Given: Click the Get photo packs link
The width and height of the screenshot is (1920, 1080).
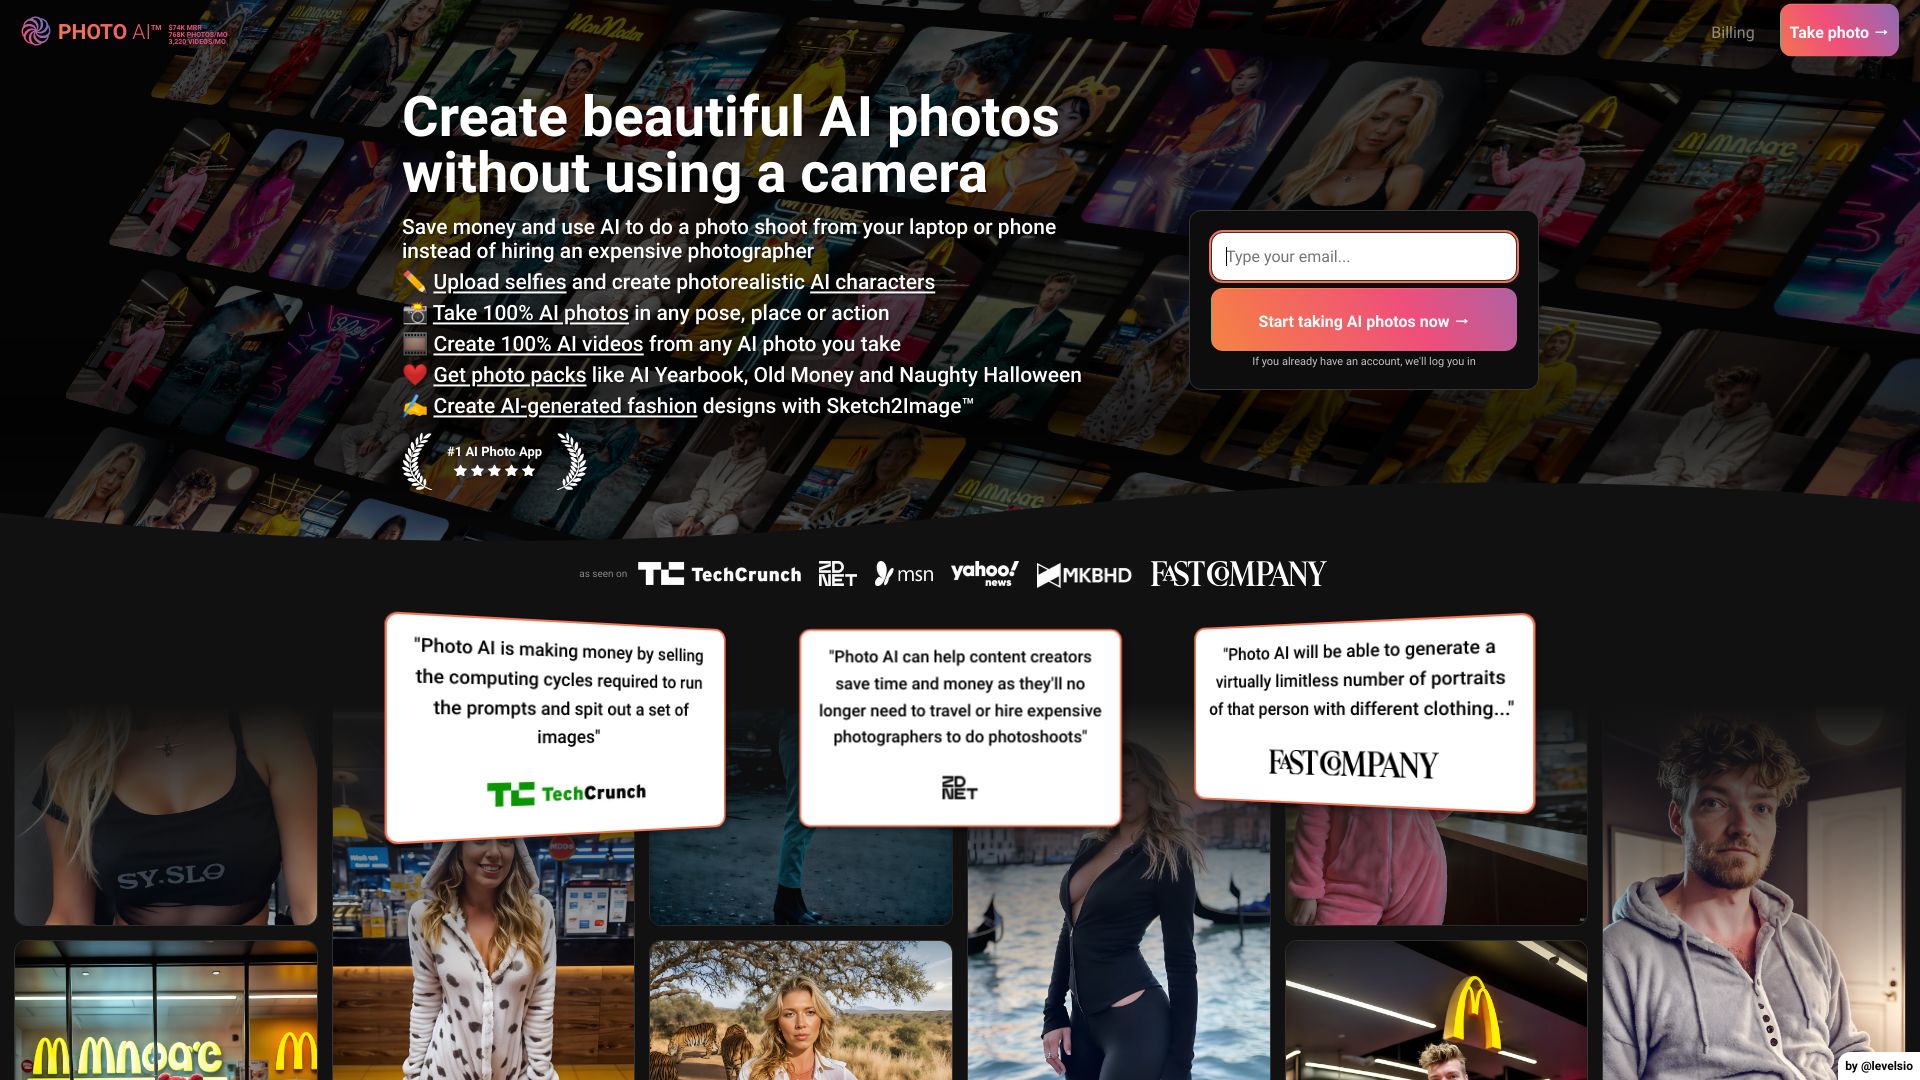Looking at the screenshot, I should [x=509, y=375].
